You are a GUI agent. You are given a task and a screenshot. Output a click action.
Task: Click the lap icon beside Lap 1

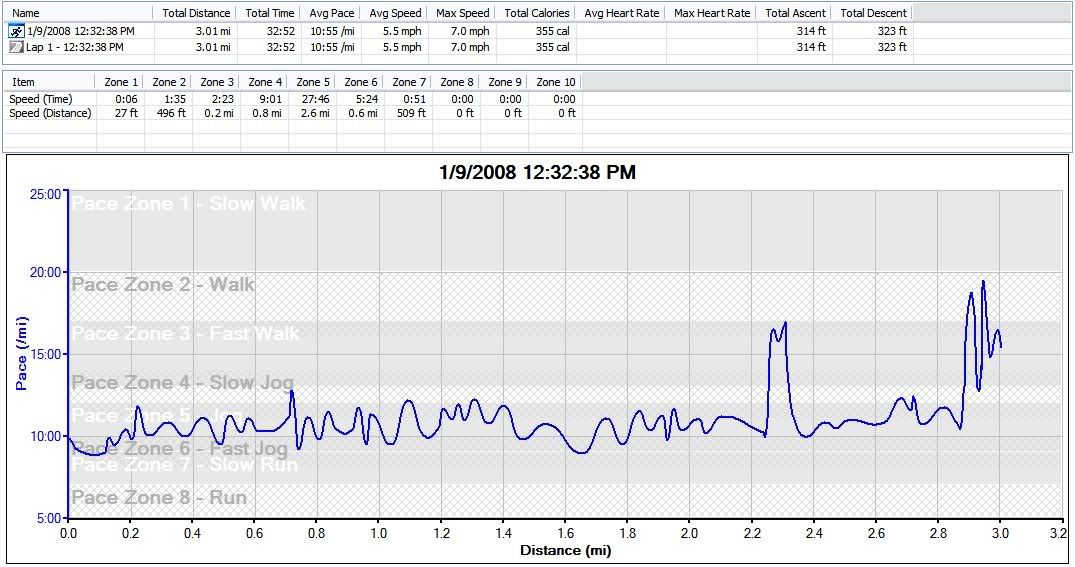coord(16,47)
